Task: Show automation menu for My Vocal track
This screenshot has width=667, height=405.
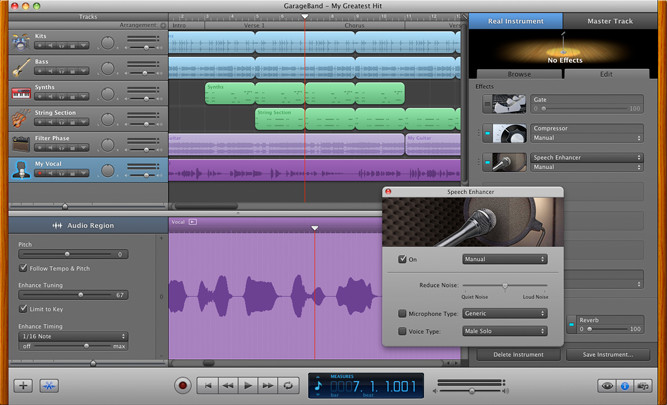Action: [x=83, y=173]
